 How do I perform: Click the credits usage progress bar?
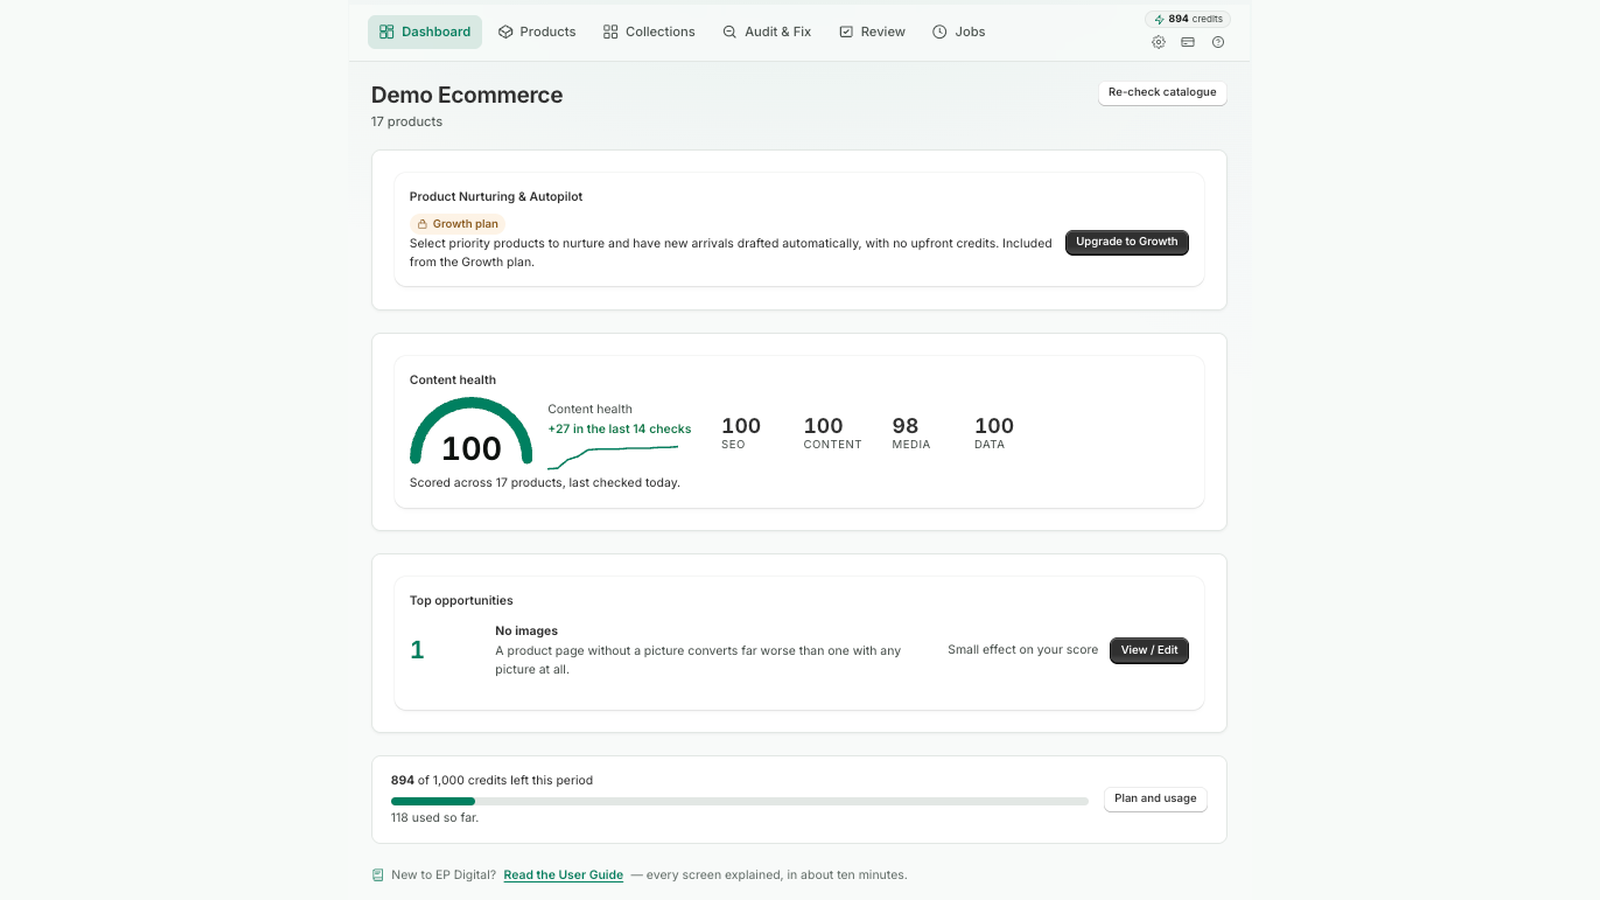pyautogui.click(x=739, y=801)
